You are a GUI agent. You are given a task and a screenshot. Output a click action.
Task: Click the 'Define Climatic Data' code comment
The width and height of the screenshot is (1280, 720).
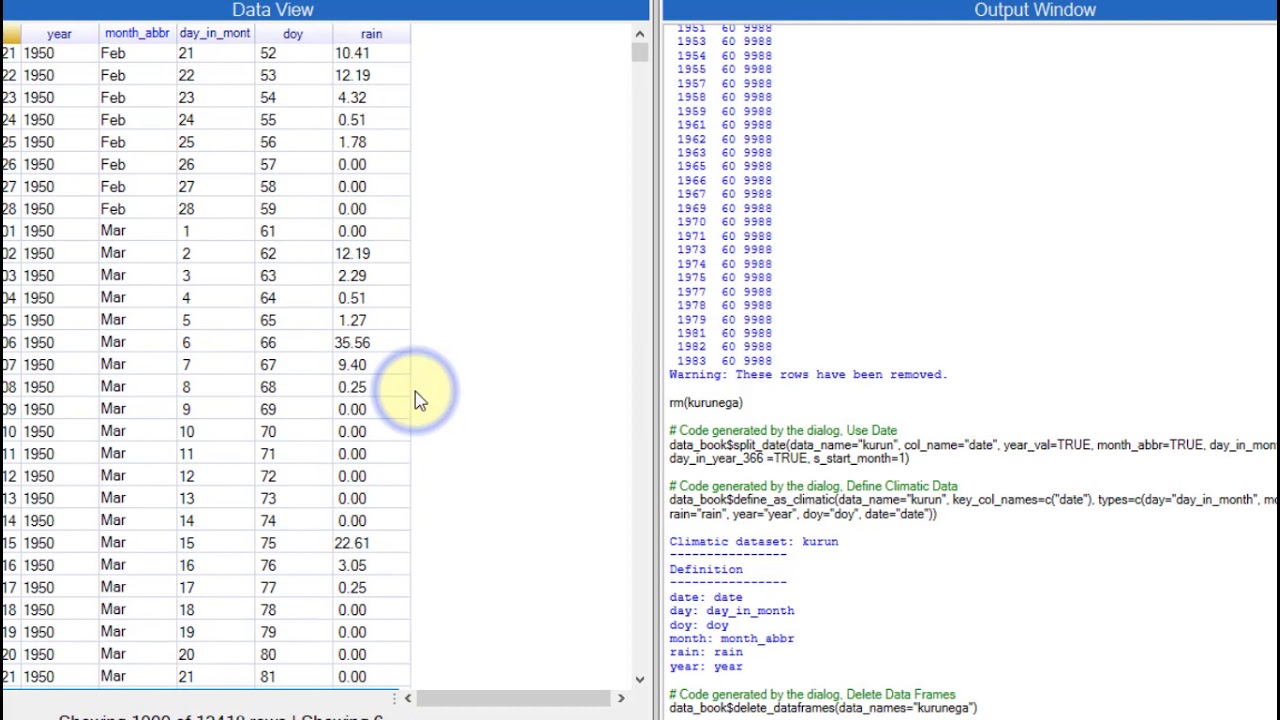pos(813,486)
